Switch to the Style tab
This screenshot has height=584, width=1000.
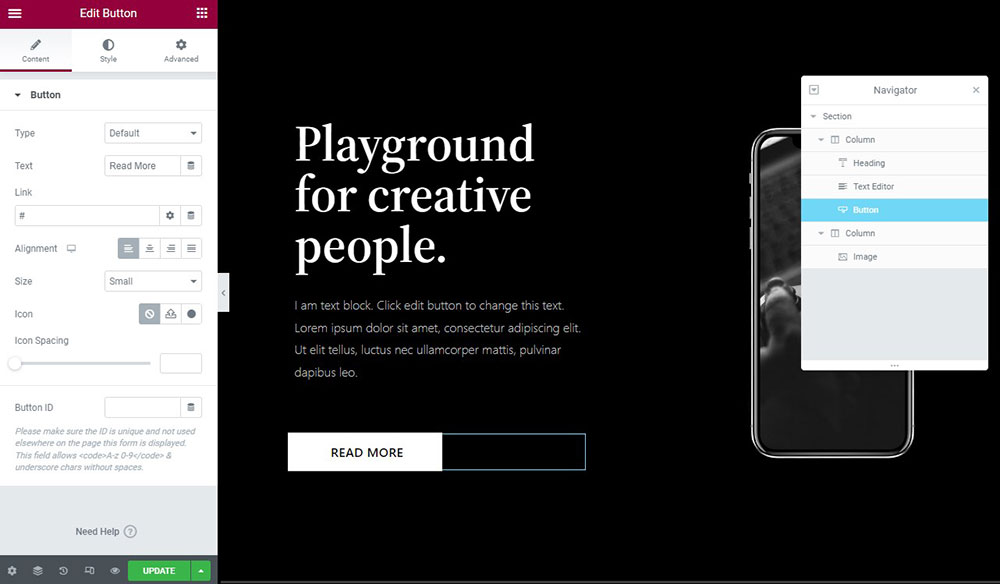108,50
